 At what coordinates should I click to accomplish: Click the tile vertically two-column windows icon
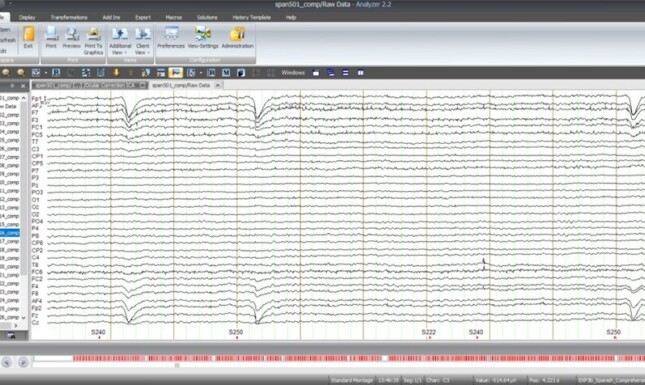pyautogui.click(x=360, y=73)
